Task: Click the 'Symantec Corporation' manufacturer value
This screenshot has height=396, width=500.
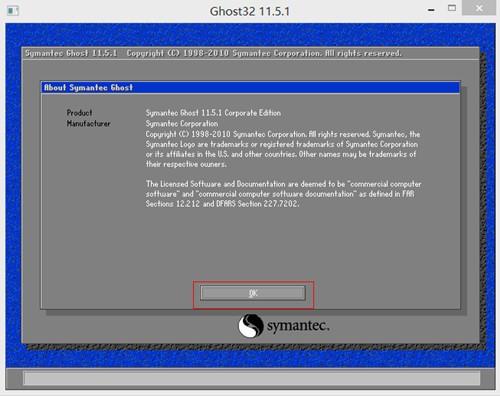Action: click(x=182, y=124)
